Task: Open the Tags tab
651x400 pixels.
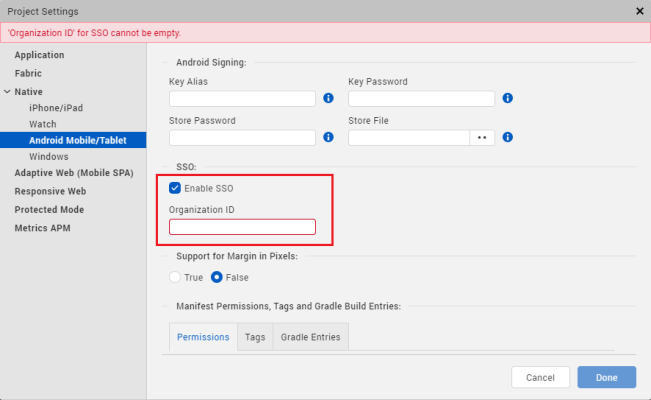Action: point(255,337)
